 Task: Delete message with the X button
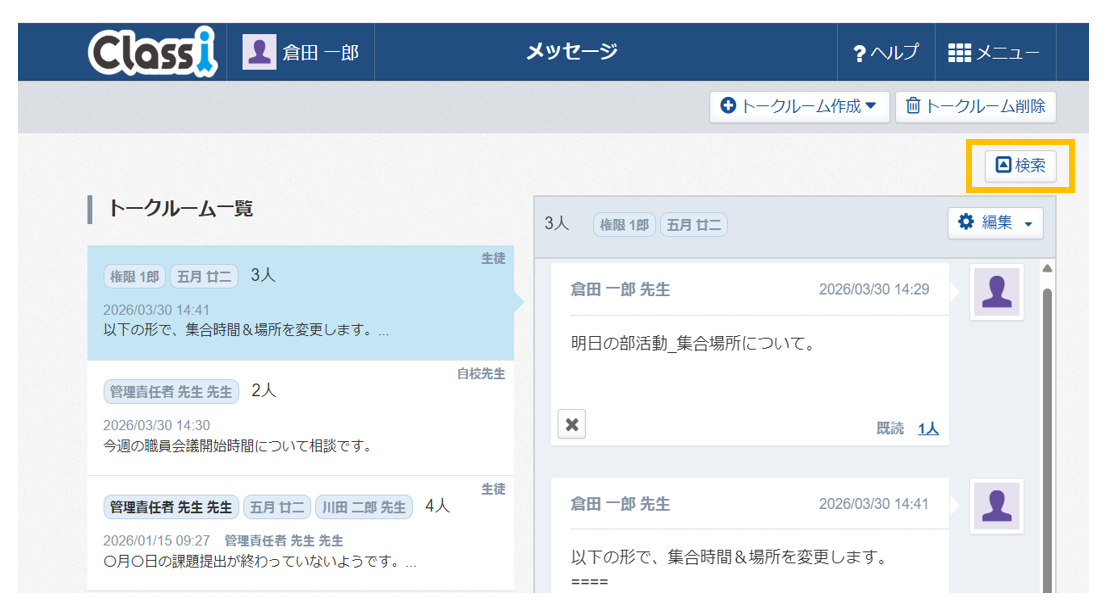(571, 424)
